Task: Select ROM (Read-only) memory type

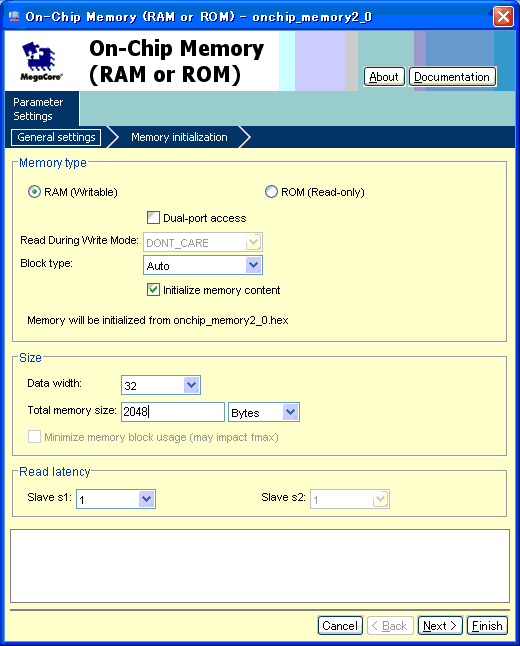Action: tap(271, 192)
